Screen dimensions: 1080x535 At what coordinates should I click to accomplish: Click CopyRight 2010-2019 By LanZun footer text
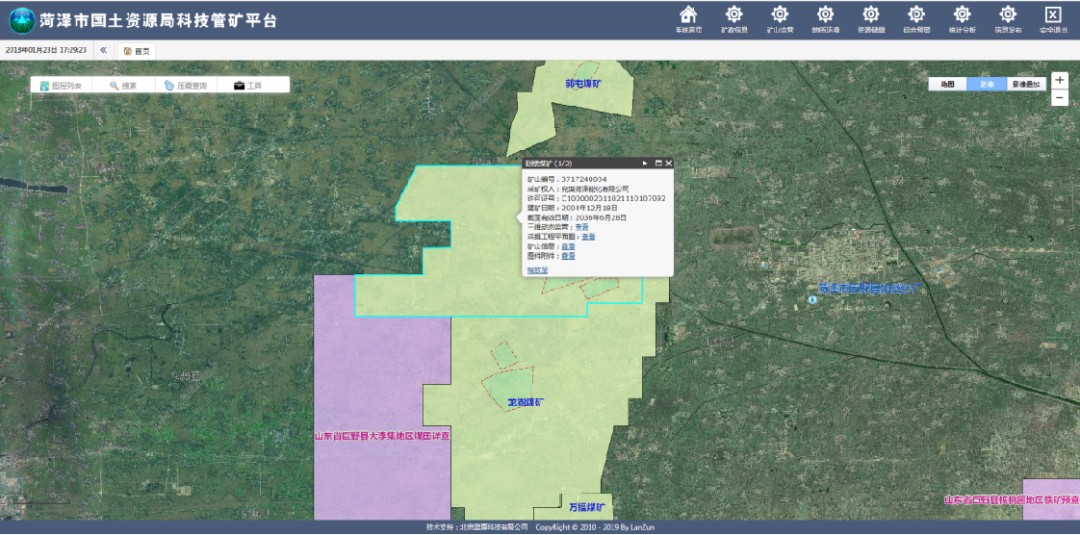[595, 527]
